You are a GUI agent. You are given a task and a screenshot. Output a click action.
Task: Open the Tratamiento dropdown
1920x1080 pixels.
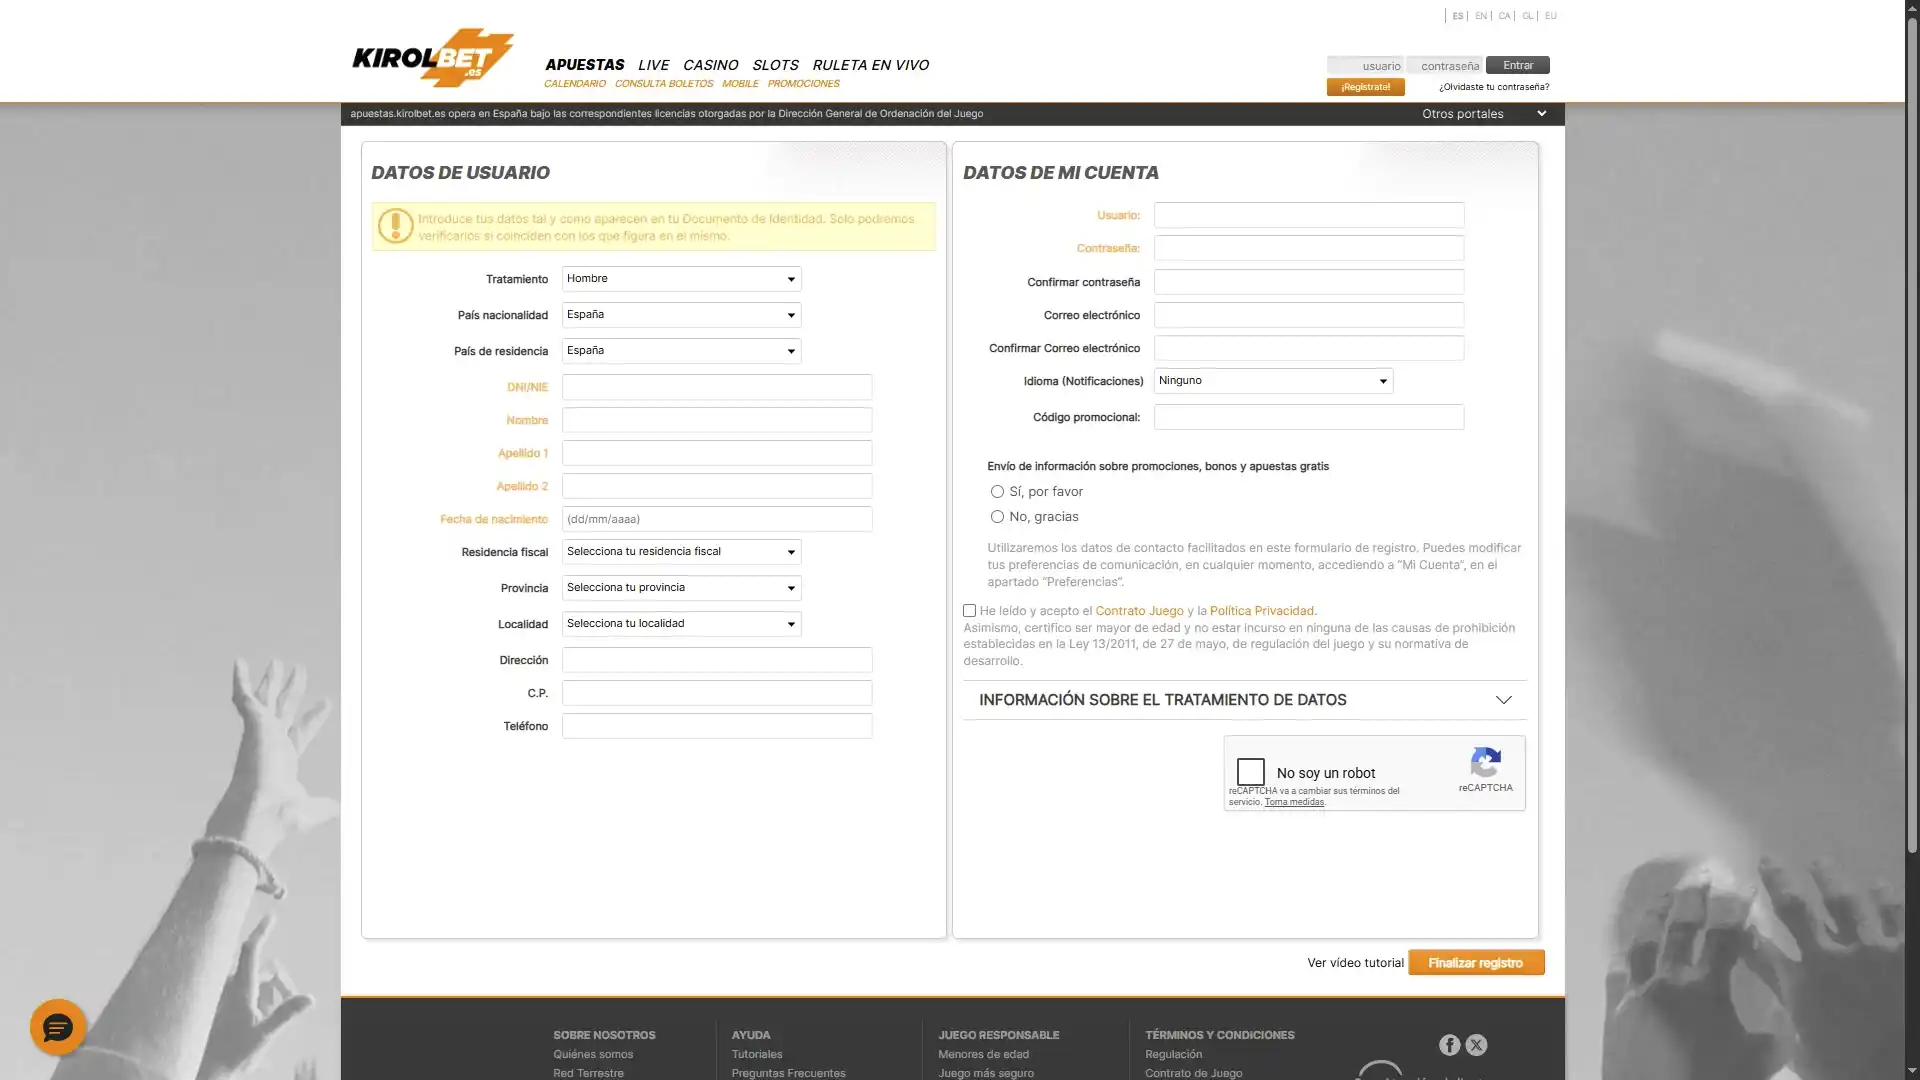681,279
